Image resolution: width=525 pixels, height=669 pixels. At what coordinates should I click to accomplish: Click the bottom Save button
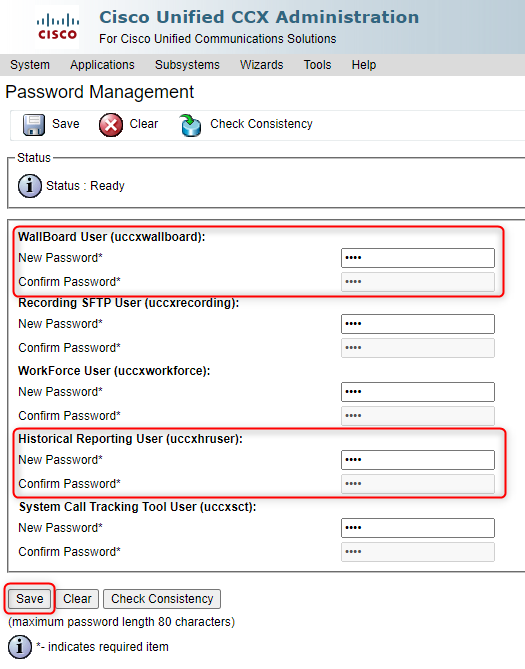pos(30,599)
